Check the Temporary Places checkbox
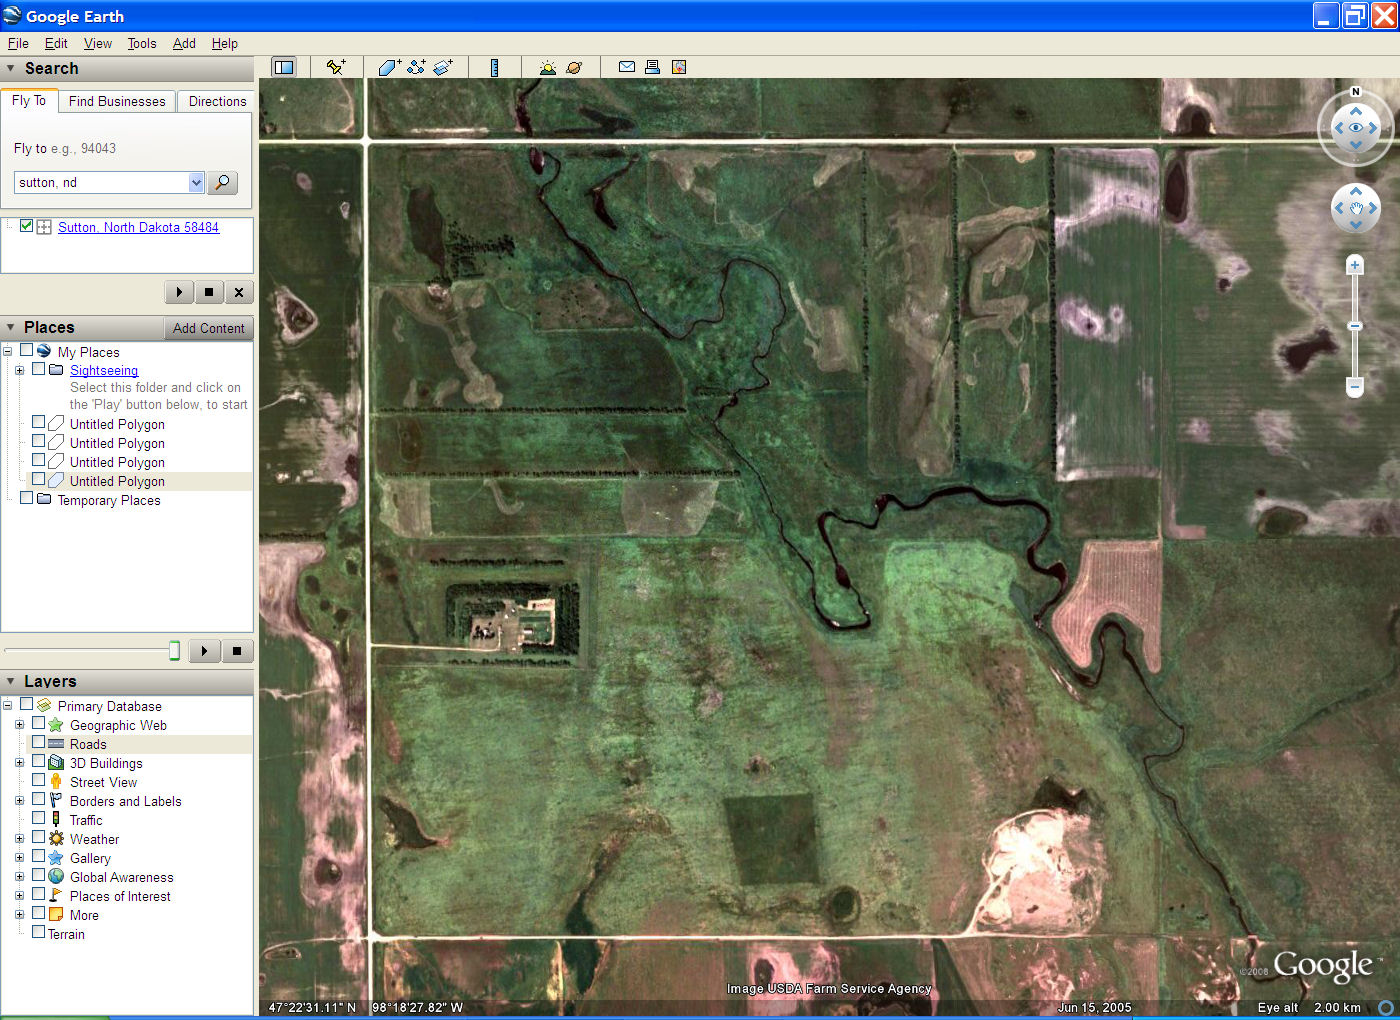The image size is (1400, 1020). tap(26, 497)
